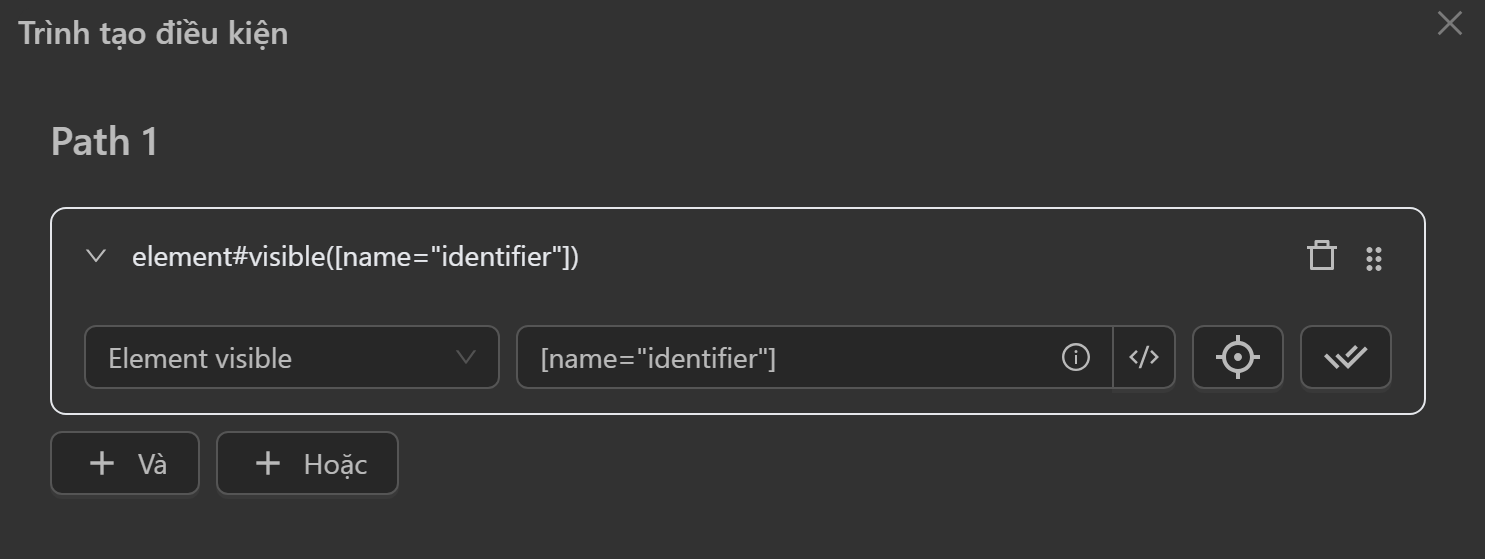Toggle code mode with the </> icon
This screenshot has width=1485, height=559.
point(1143,357)
